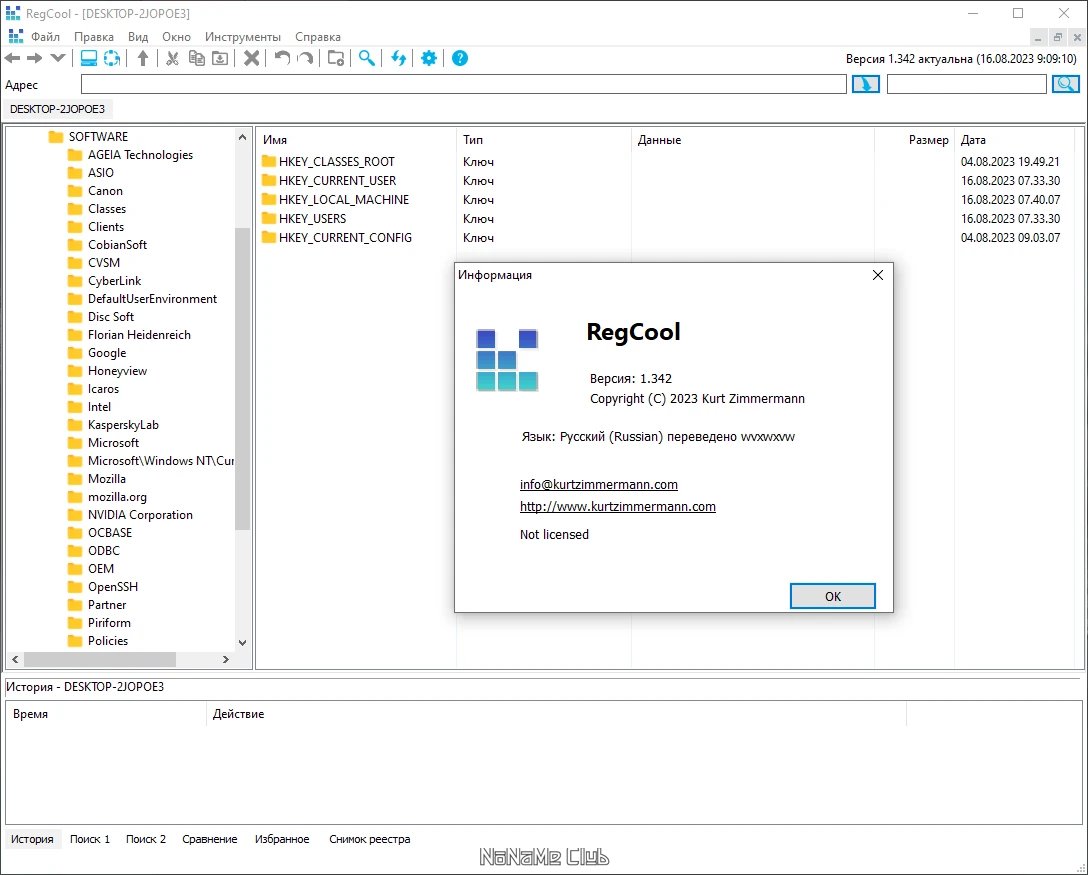Click the blue Help question mark icon
This screenshot has width=1088, height=875.
(x=460, y=58)
